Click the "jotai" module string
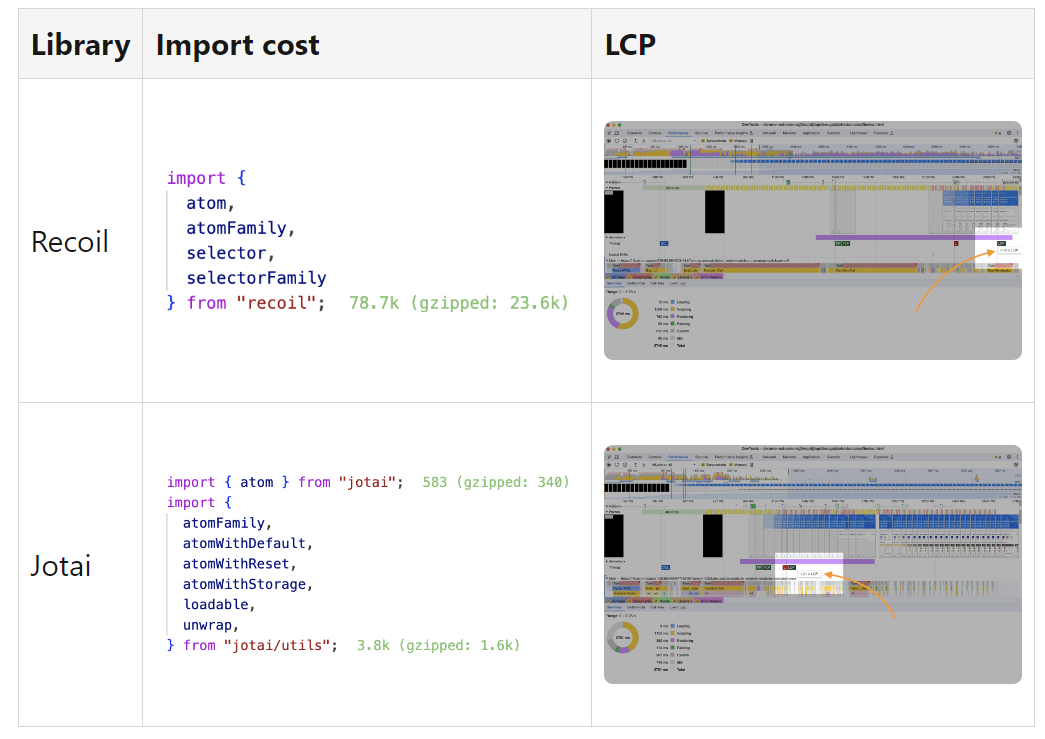This screenshot has width=1045, height=739. [367, 482]
